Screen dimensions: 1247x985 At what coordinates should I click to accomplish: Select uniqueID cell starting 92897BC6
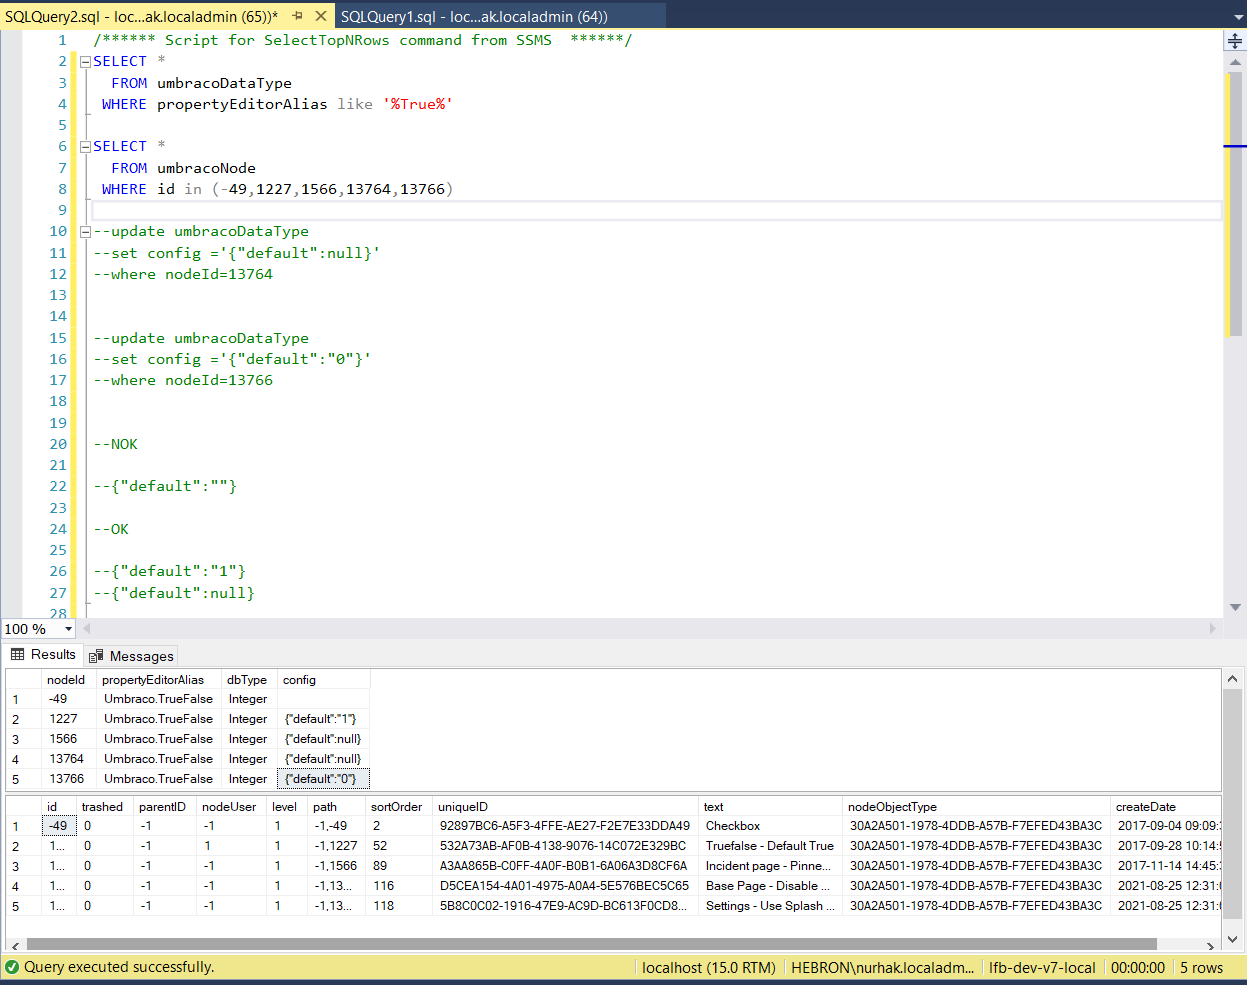tap(565, 826)
